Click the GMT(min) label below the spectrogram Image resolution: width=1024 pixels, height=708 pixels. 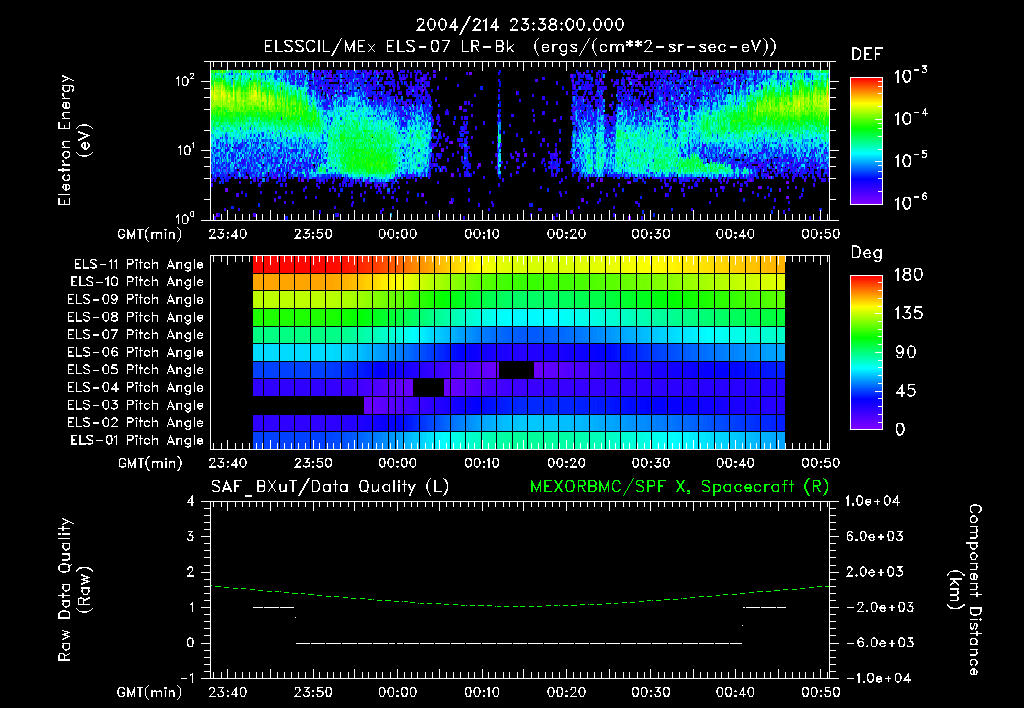point(150,234)
